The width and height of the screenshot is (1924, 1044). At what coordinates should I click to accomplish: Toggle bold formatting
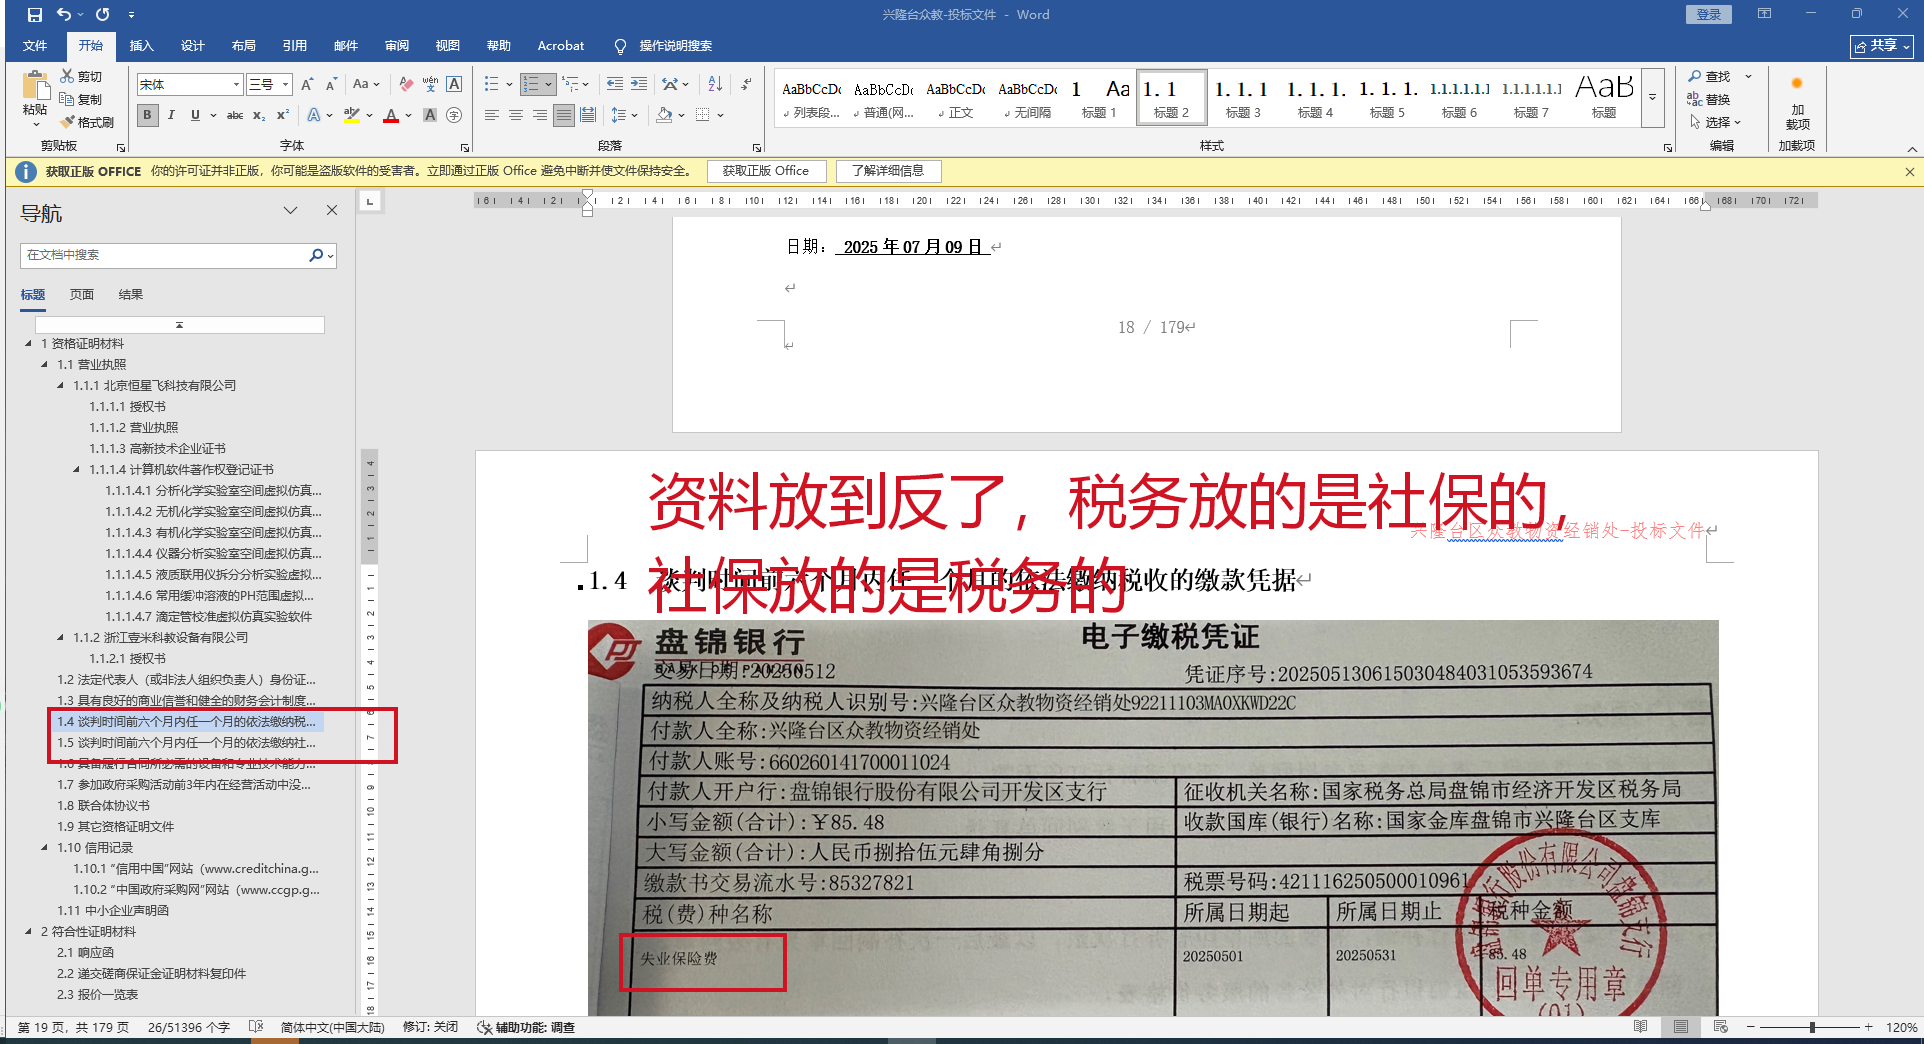[148, 115]
